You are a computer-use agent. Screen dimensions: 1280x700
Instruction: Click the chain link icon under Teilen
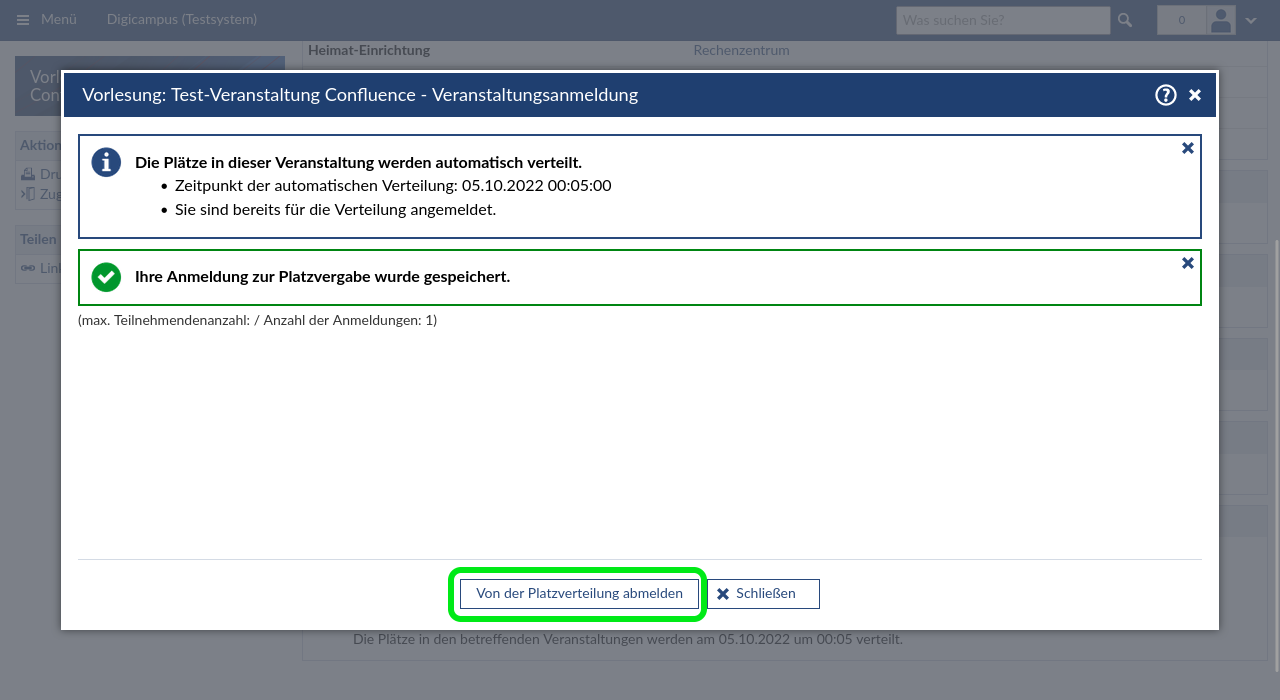(x=28, y=268)
